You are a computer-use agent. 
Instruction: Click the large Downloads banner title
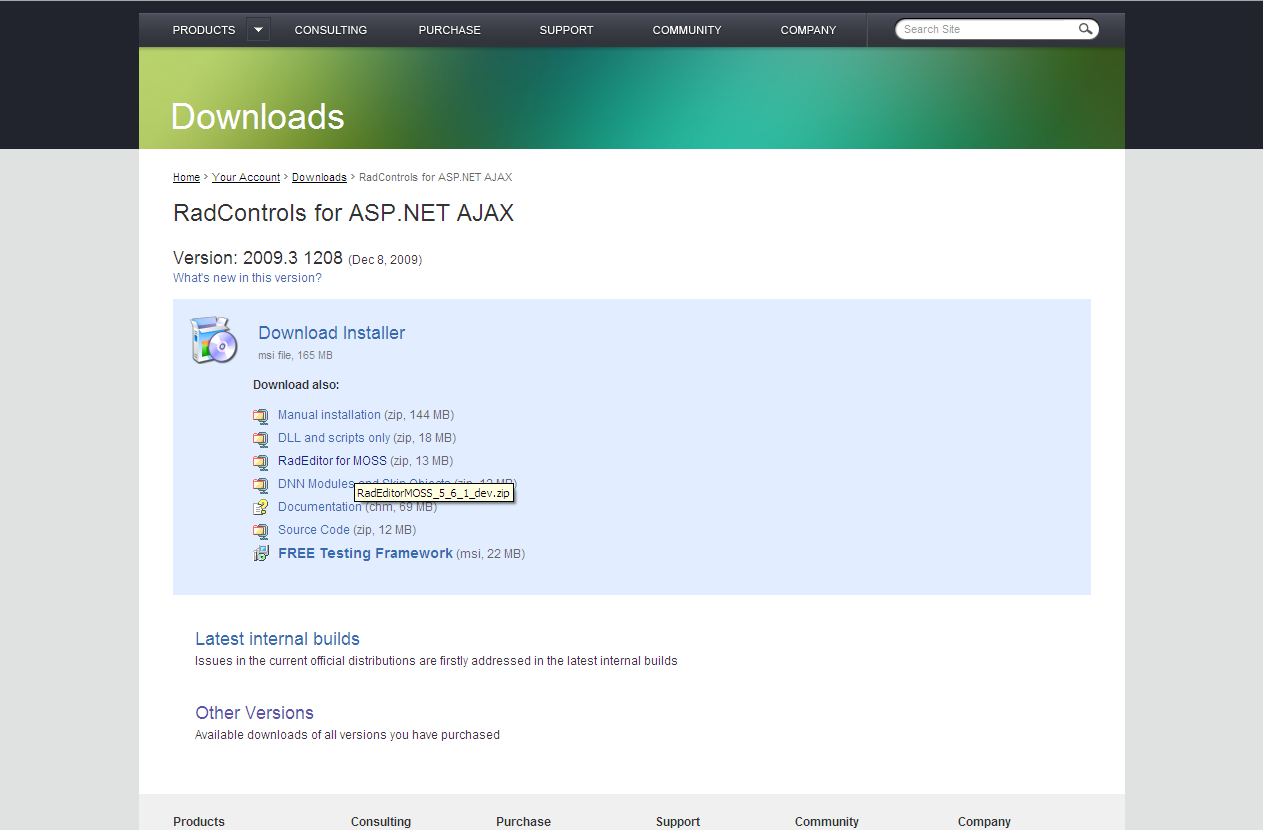pos(257,117)
